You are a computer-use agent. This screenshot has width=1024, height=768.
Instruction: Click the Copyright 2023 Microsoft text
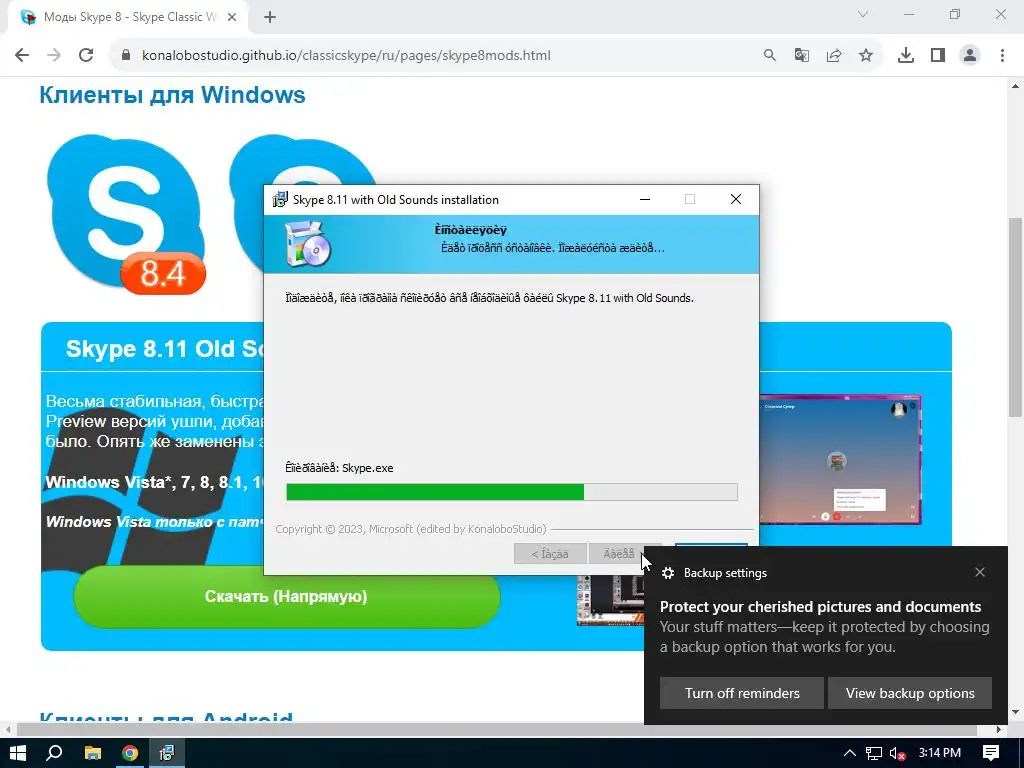[x=411, y=529]
